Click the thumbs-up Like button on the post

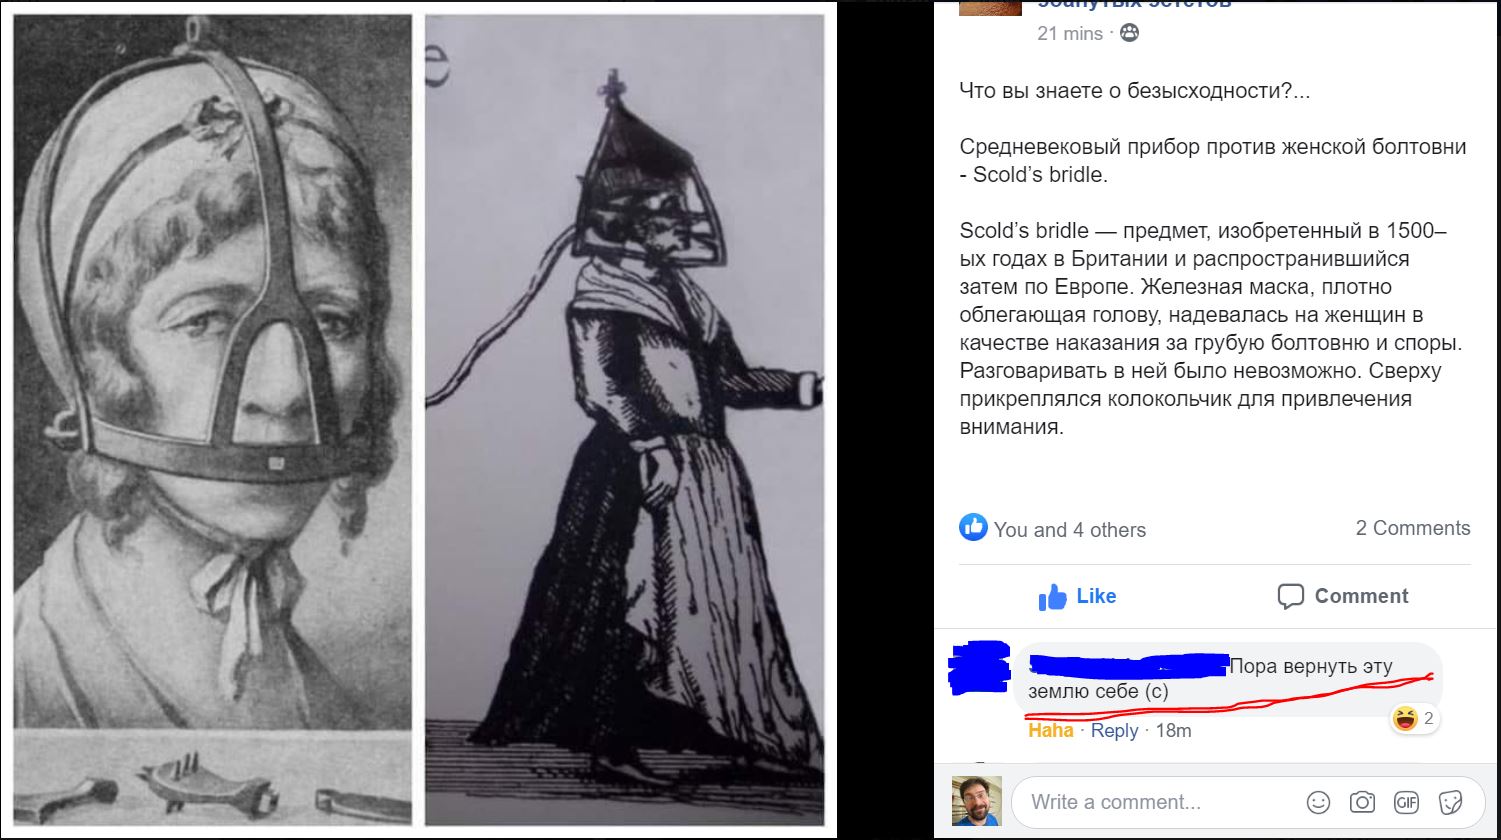[1077, 597]
